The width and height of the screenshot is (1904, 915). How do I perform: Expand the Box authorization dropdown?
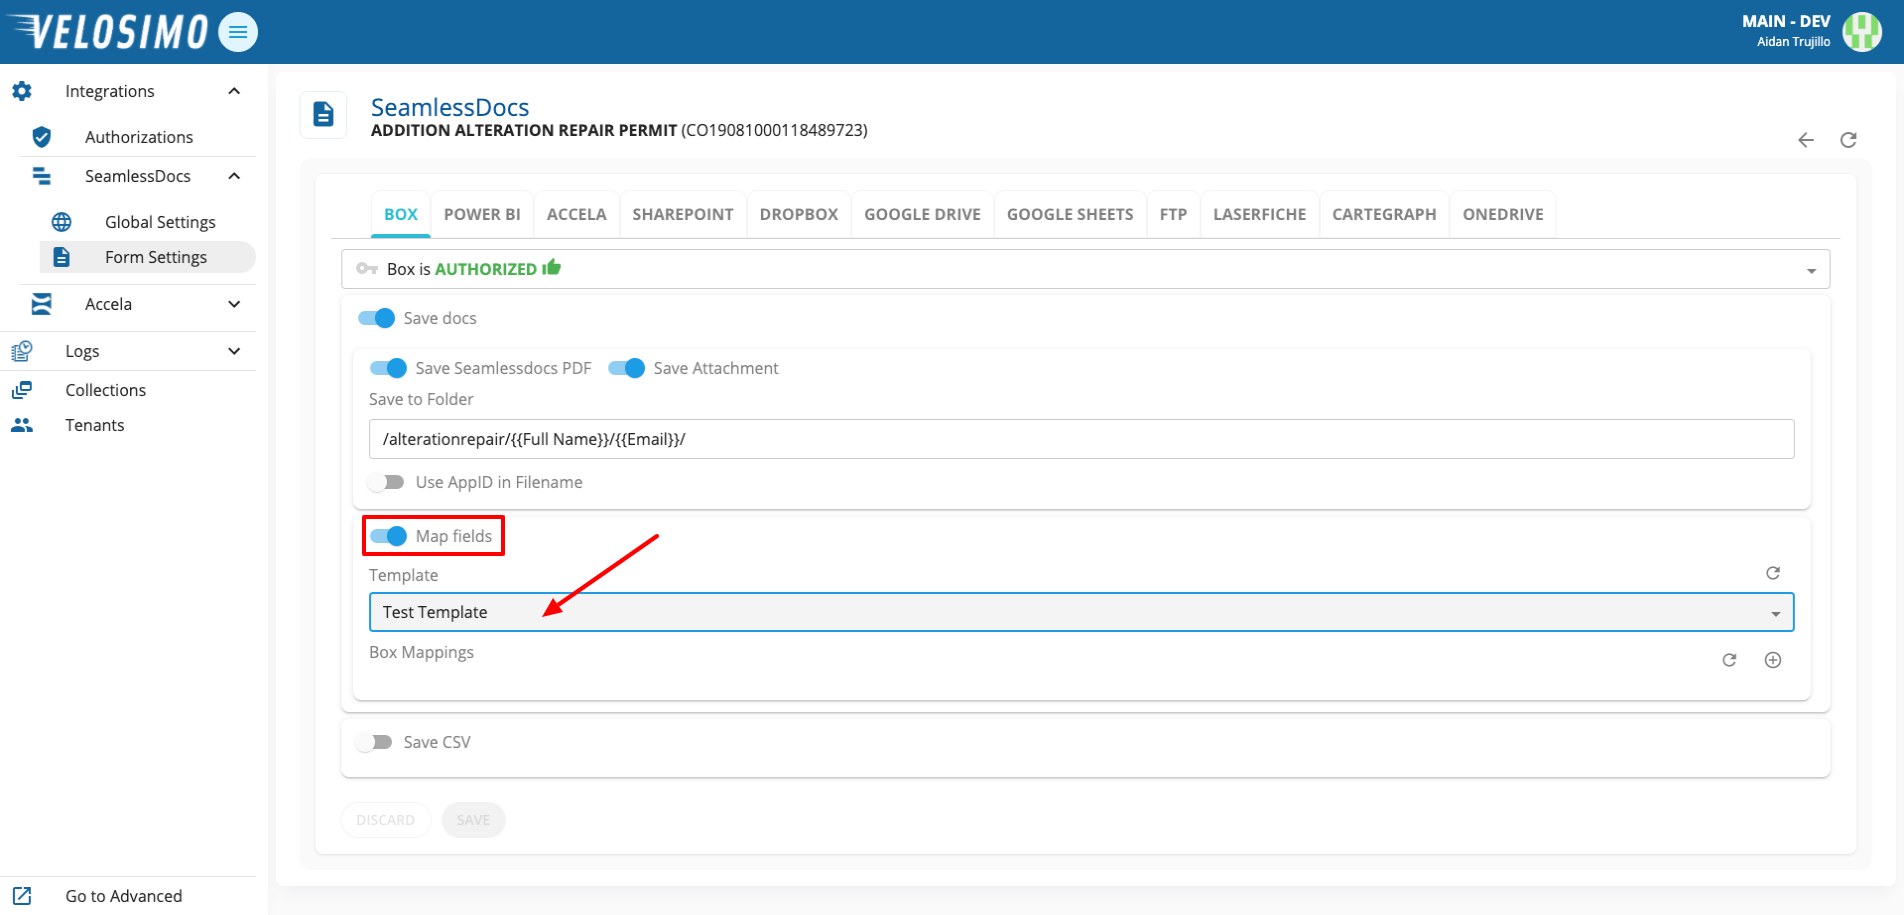coord(1811,271)
